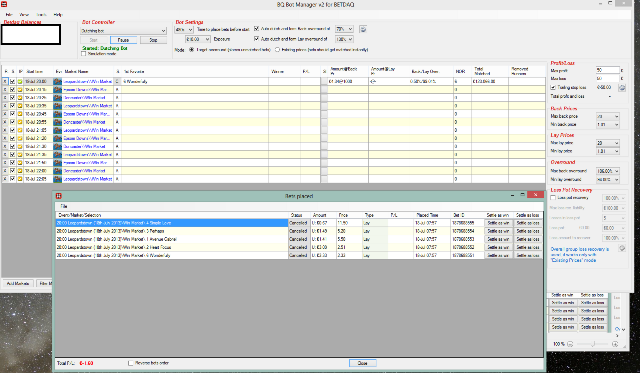
Task: Enable the Loss pot recovery checkbox
Action: click(x=553, y=198)
